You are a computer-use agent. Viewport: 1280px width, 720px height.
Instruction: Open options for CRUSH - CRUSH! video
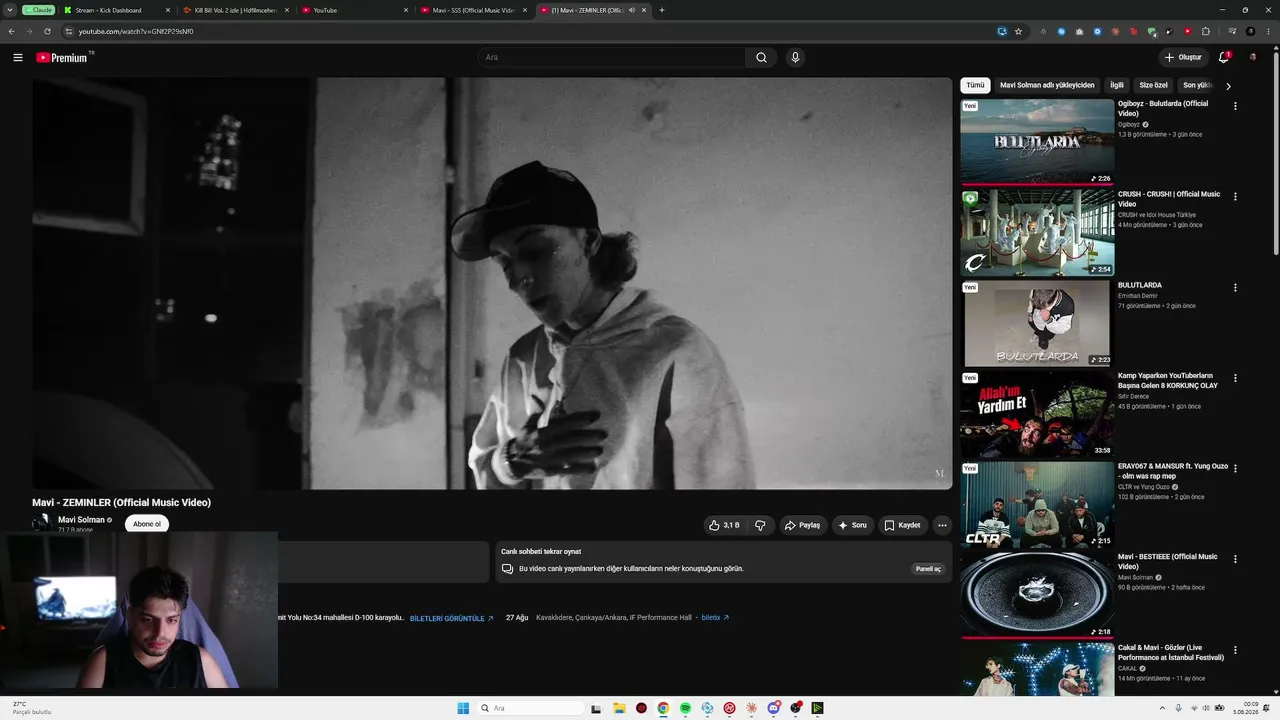point(1235,197)
